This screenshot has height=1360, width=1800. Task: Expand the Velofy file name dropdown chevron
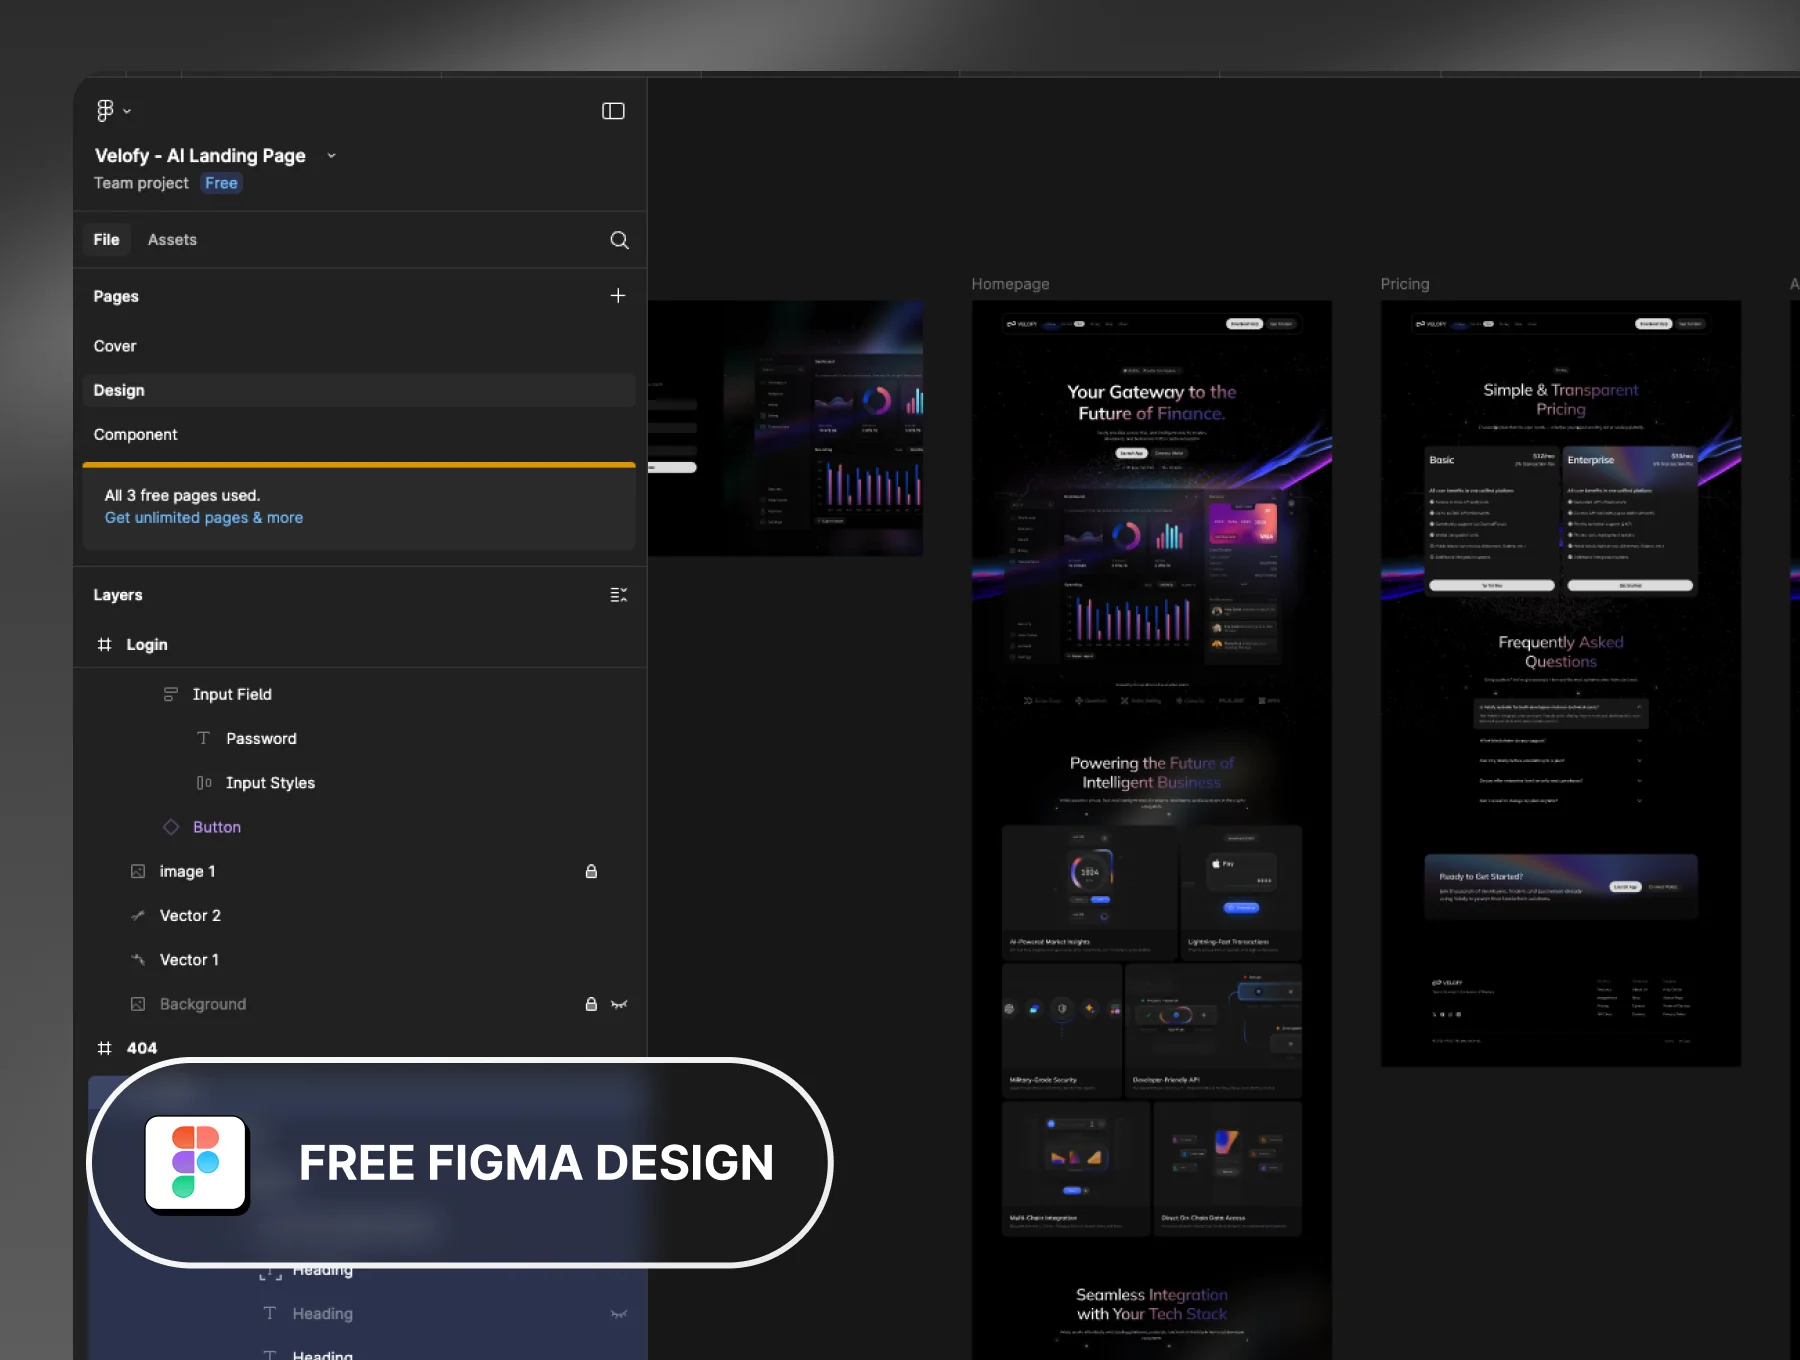pos(331,156)
